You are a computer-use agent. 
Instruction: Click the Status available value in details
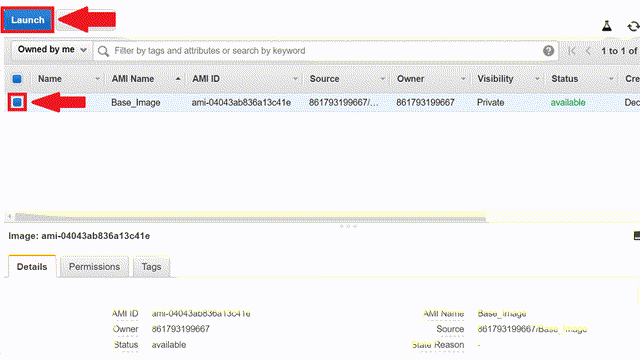point(169,345)
